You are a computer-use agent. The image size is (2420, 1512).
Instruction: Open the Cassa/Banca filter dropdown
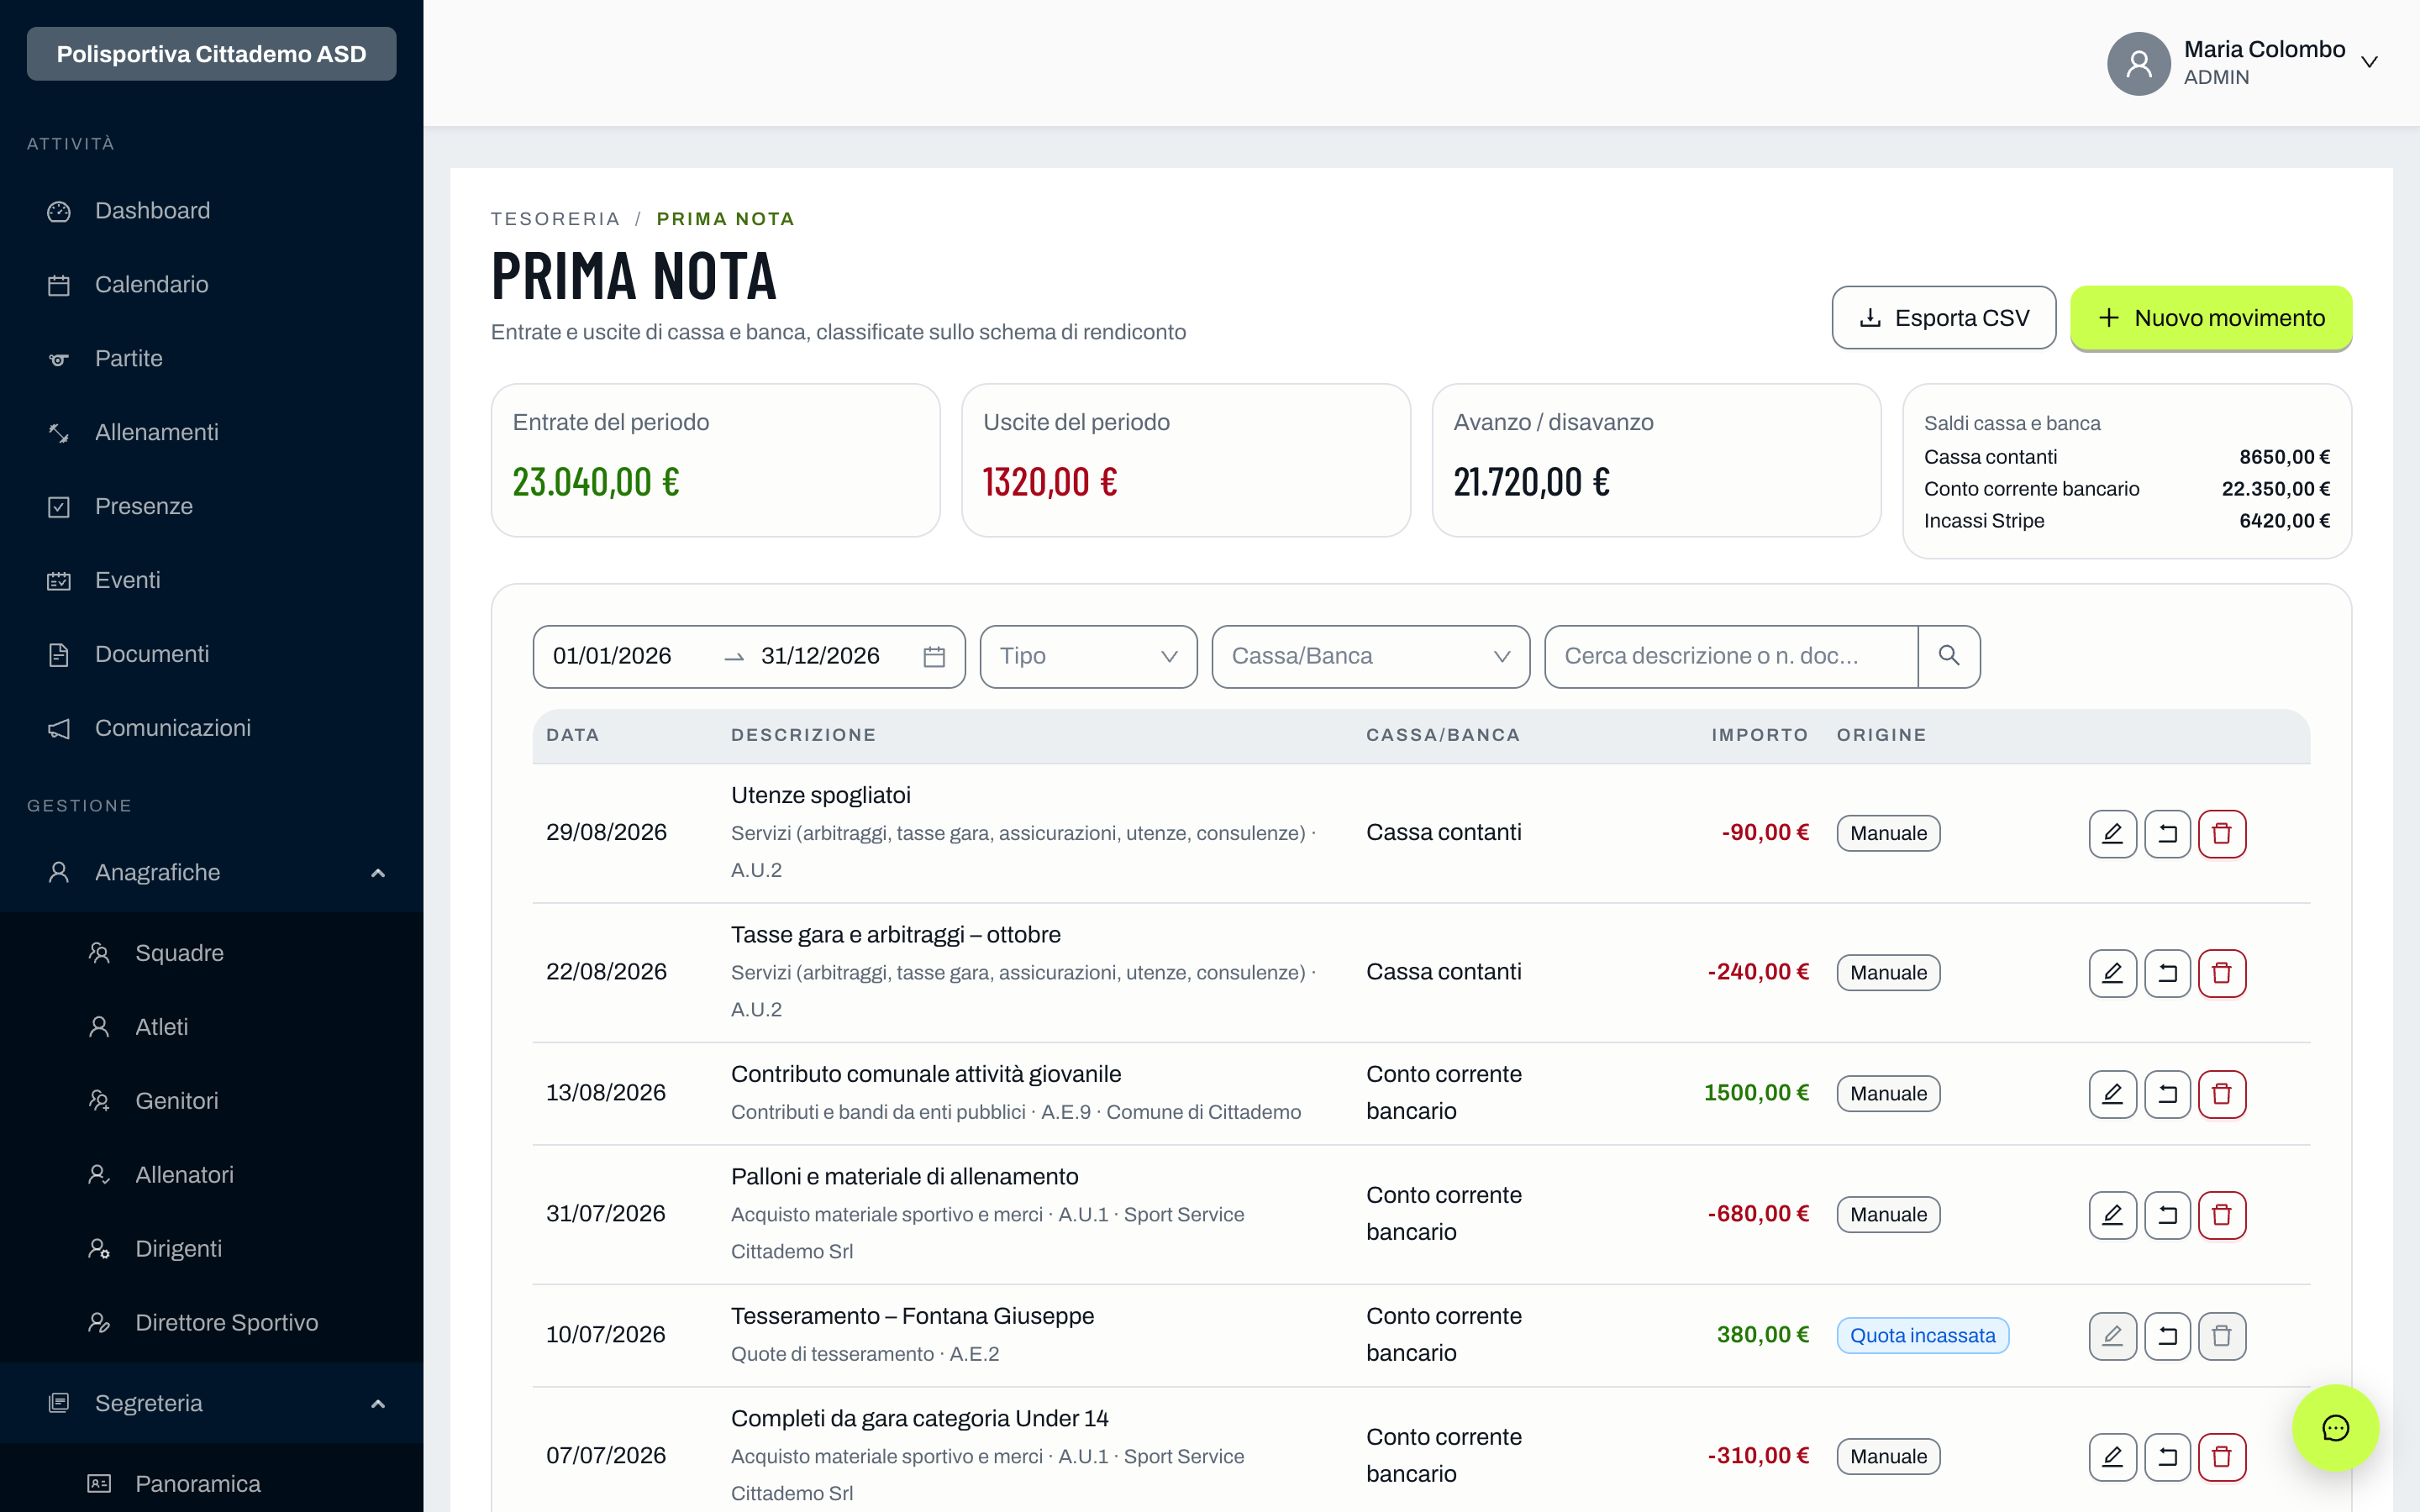point(1370,656)
